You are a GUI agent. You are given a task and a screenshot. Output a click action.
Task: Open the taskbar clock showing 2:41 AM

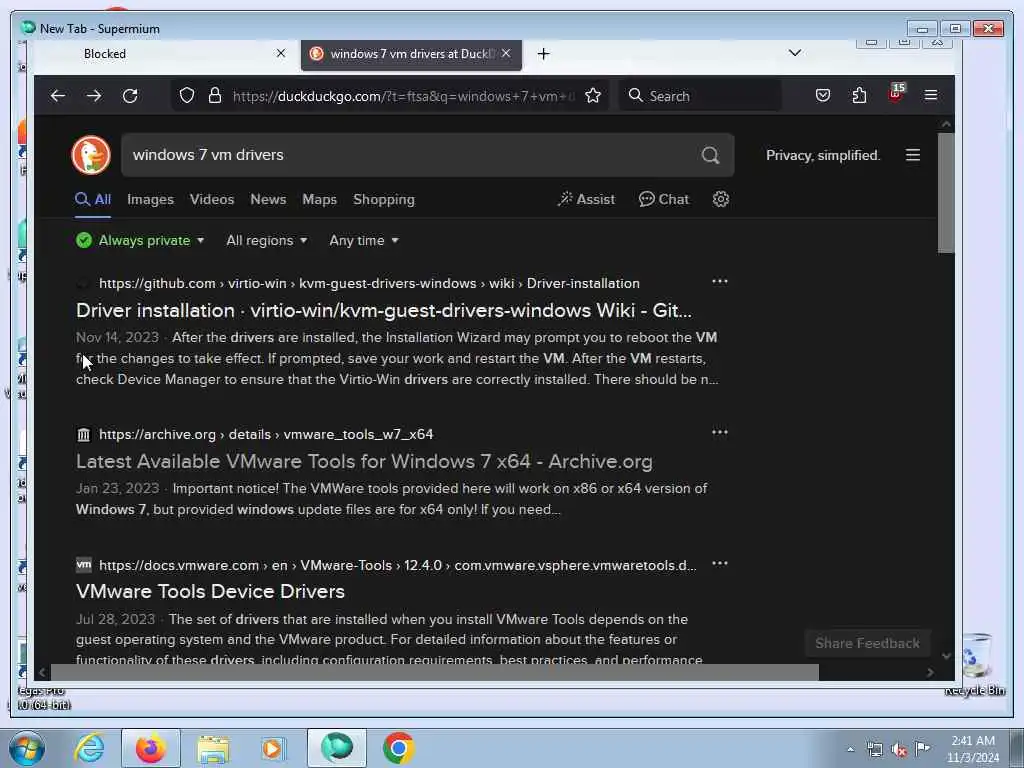[x=973, y=749]
